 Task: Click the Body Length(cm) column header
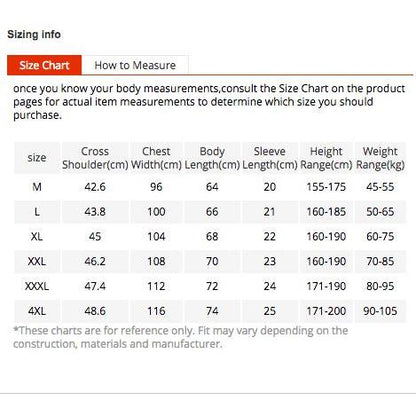(212, 158)
